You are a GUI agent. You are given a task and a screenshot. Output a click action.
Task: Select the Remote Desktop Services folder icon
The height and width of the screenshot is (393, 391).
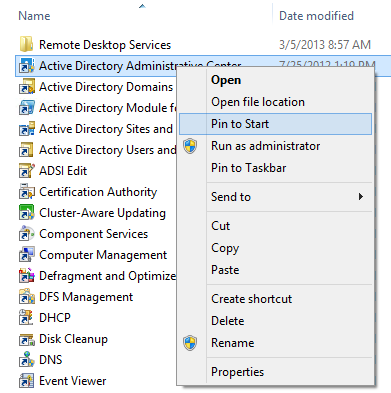point(26,44)
